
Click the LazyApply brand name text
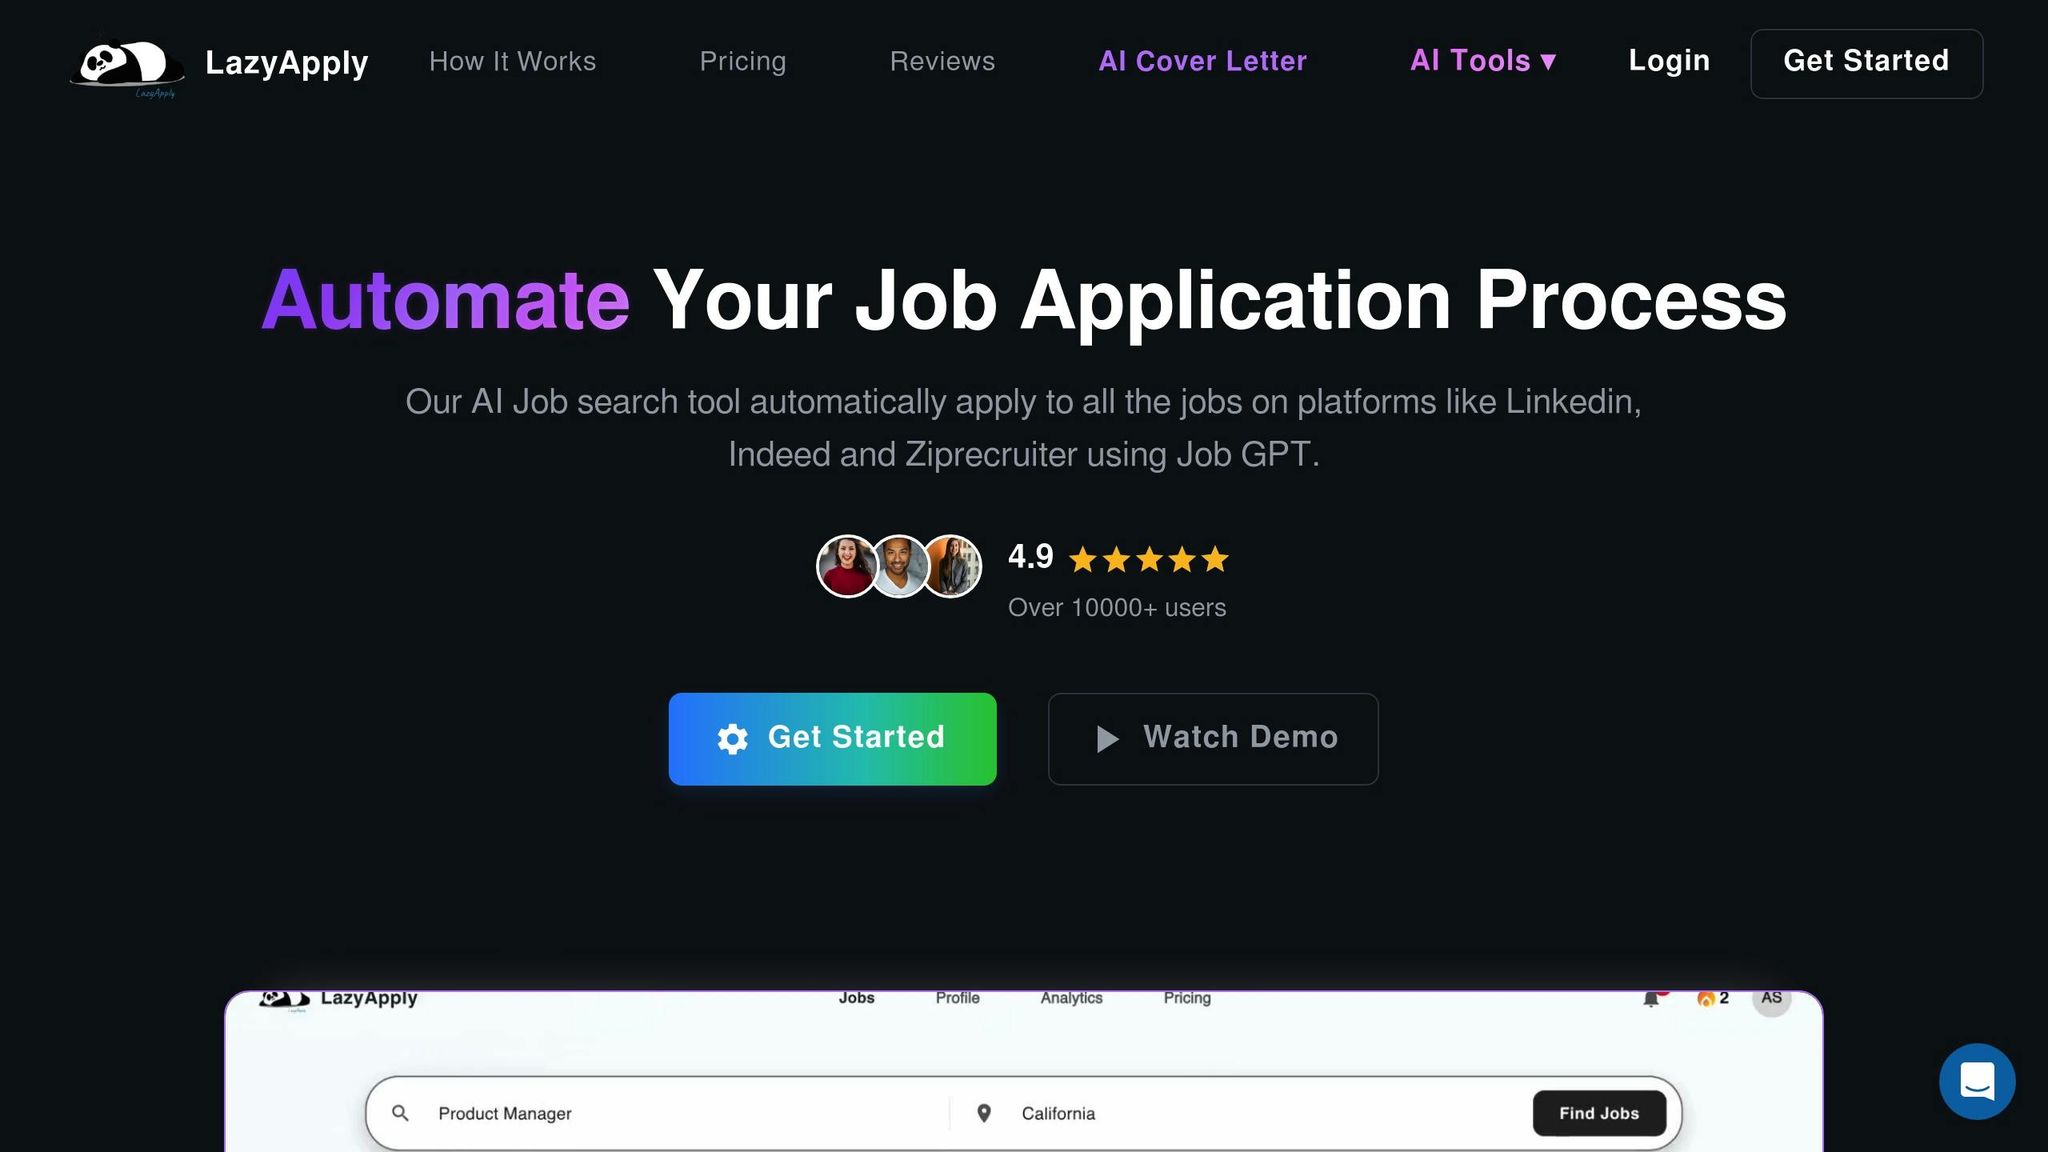(287, 63)
